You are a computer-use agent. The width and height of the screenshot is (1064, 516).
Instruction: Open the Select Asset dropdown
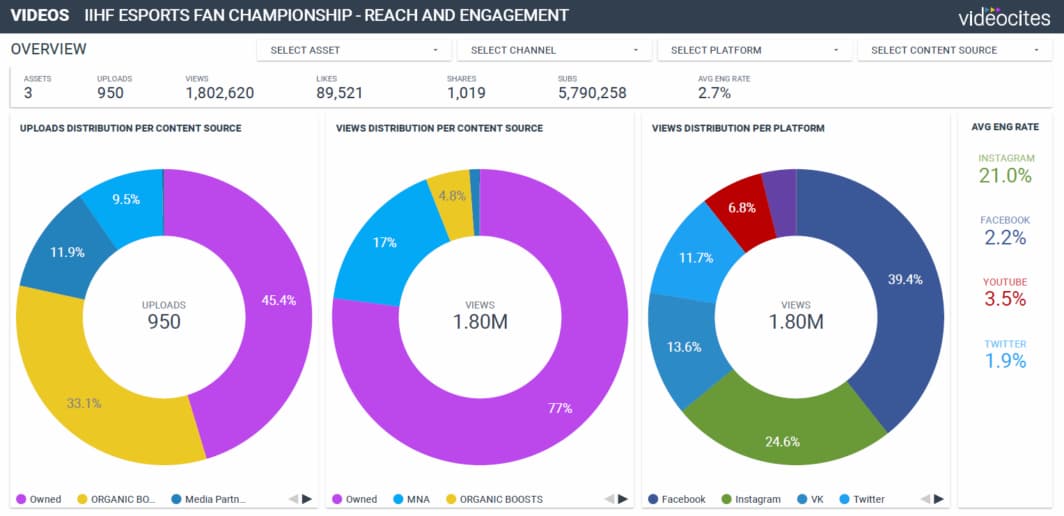tap(354, 50)
